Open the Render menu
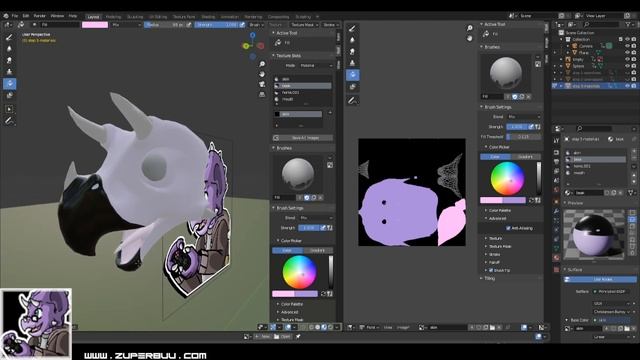 [x=40, y=16]
